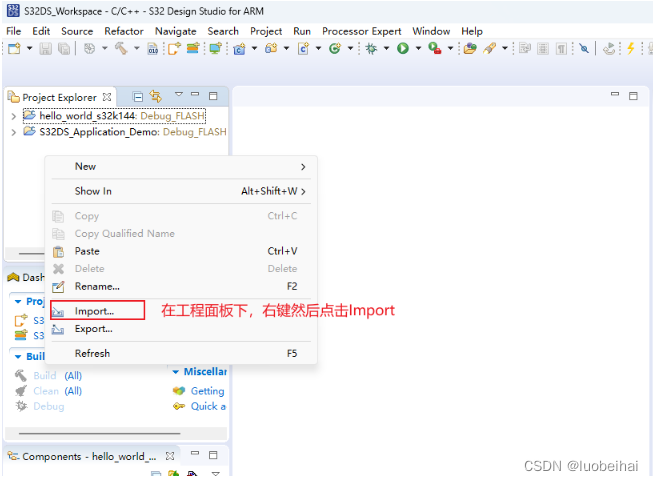653x481 pixels.
Task: Choose Refresh from the context menu
Action: tap(181, 354)
